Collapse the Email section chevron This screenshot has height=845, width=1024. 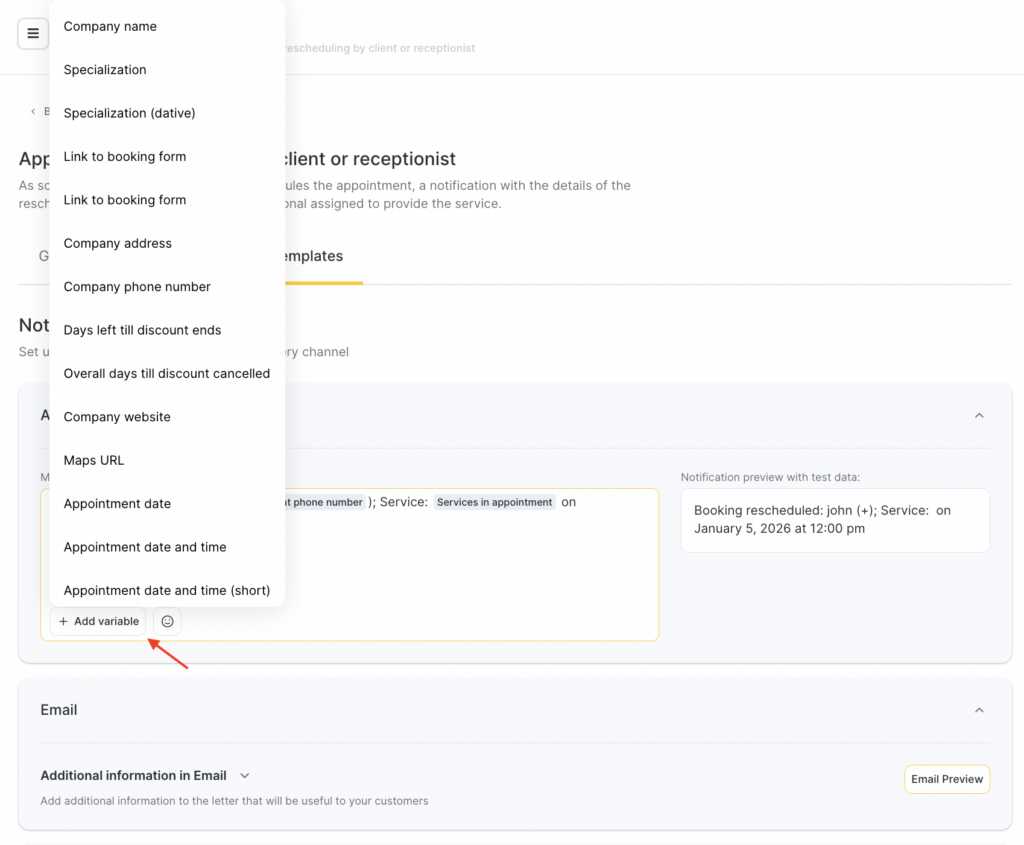click(979, 710)
